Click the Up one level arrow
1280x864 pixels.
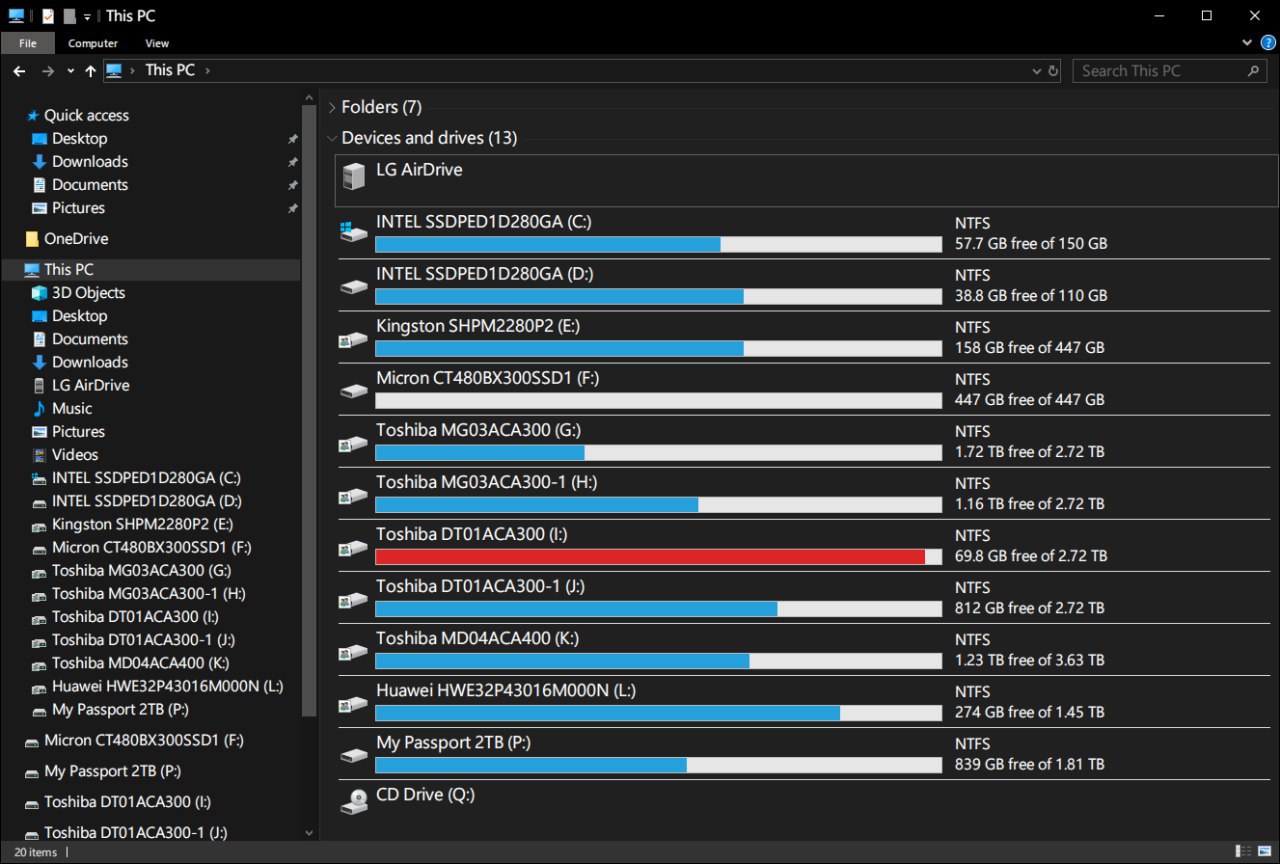click(90, 71)
